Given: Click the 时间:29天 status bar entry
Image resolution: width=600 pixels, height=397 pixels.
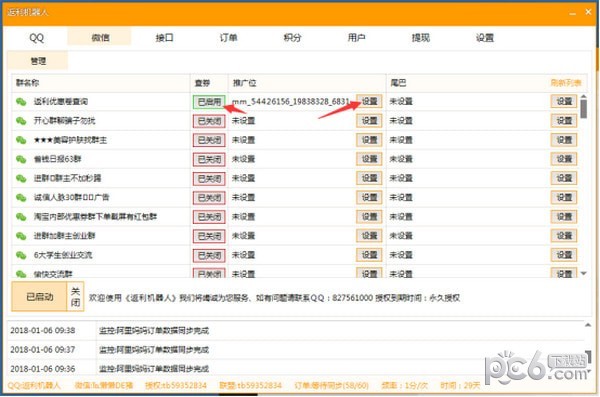Looking at the screenshot, I should [x=460, y=386].
